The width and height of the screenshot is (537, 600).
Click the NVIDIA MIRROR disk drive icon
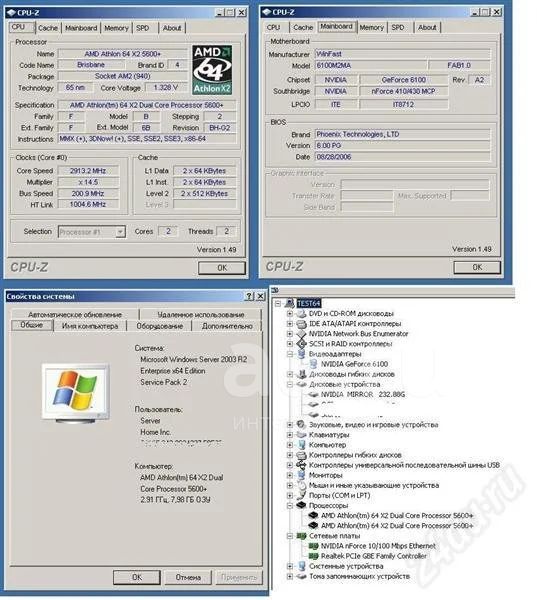click(313, 395)
